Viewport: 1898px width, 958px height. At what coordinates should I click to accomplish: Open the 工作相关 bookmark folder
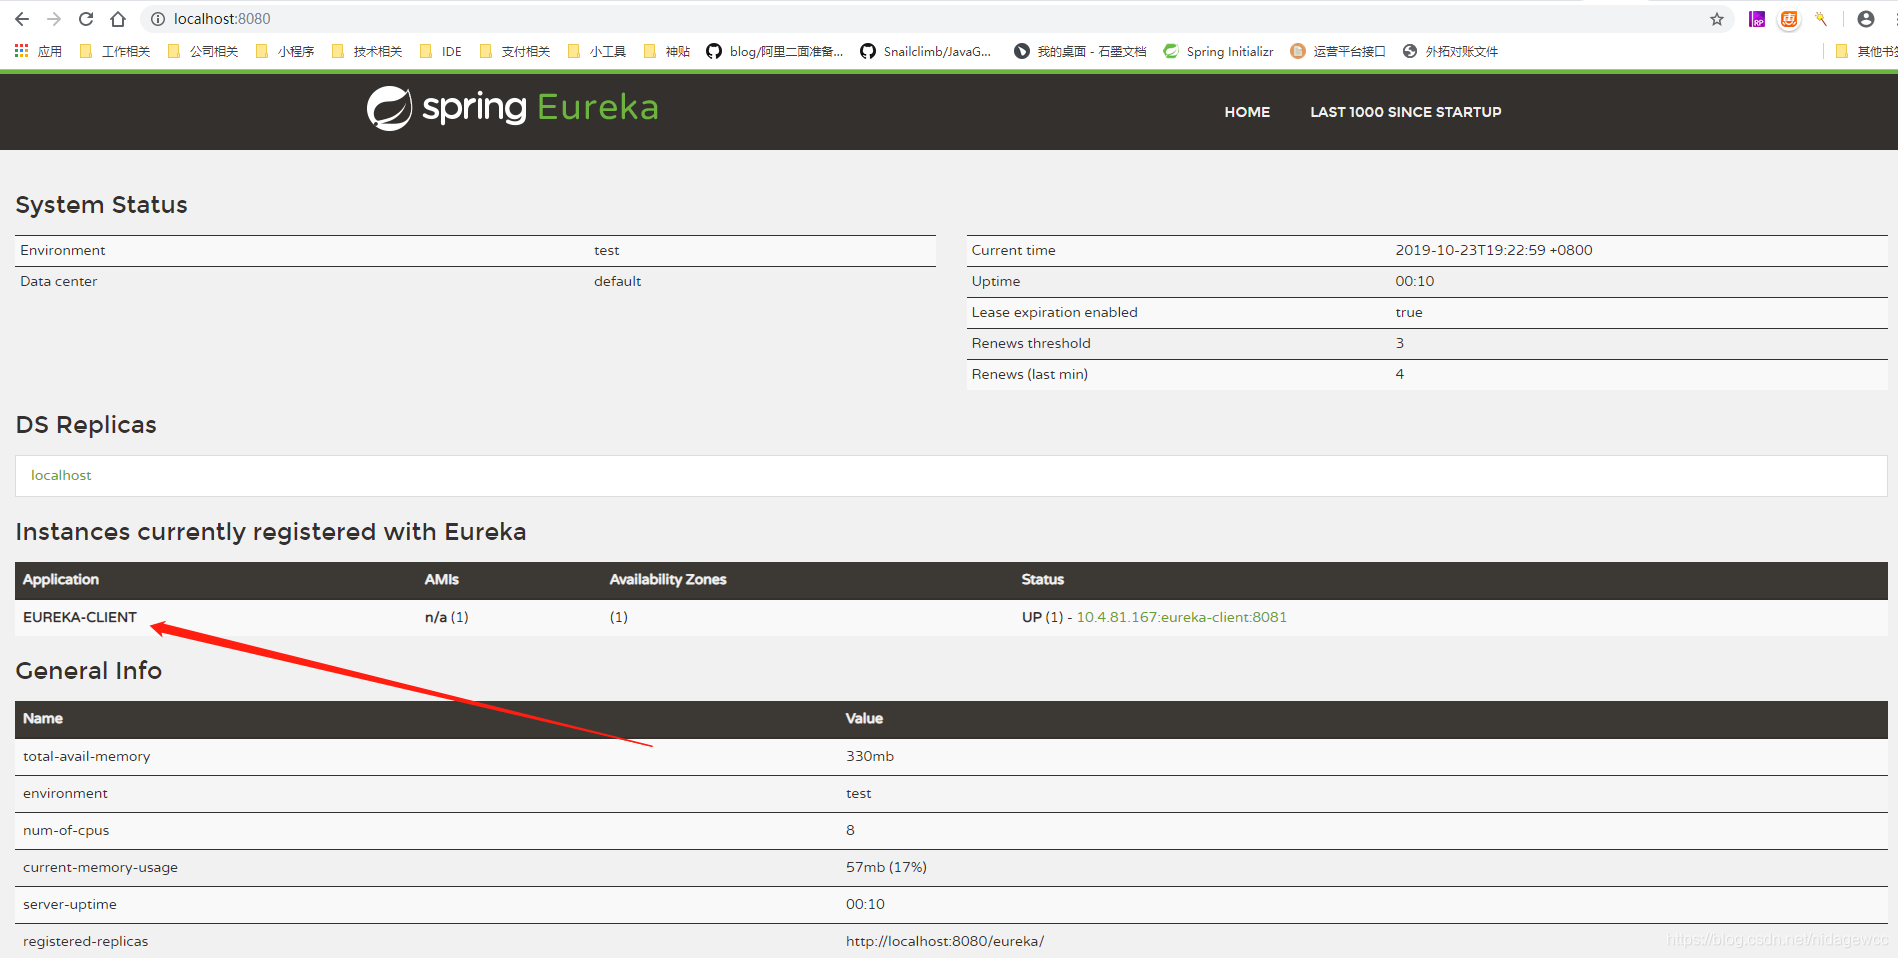coord(114,51)
